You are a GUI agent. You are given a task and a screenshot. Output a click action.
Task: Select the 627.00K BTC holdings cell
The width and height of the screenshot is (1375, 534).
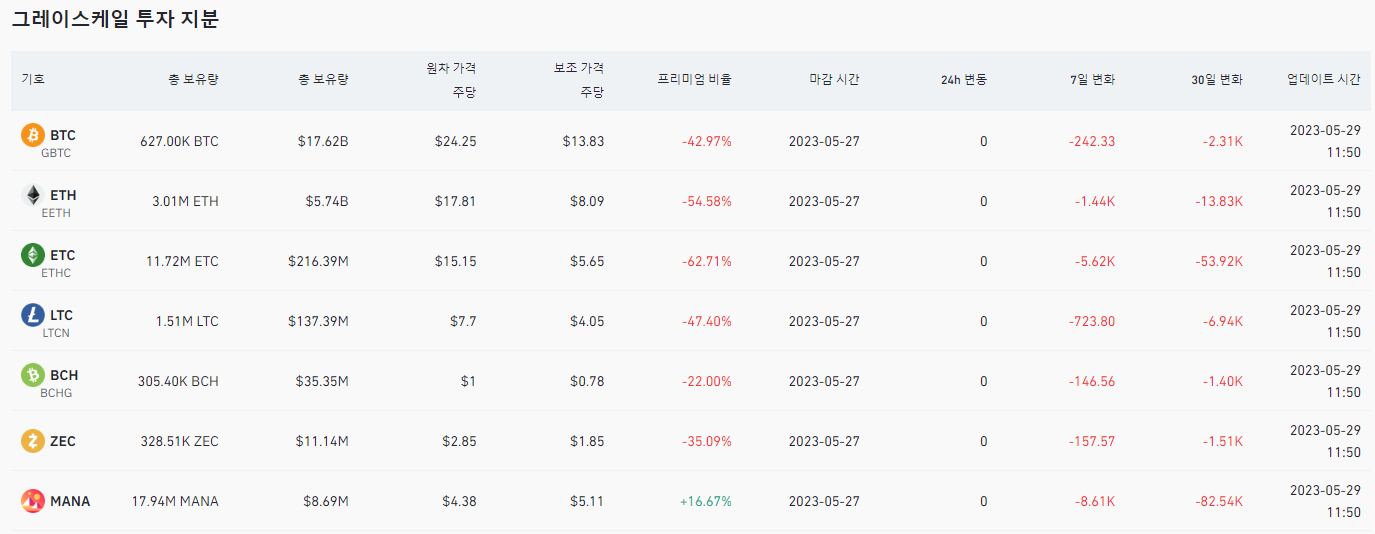179,141
